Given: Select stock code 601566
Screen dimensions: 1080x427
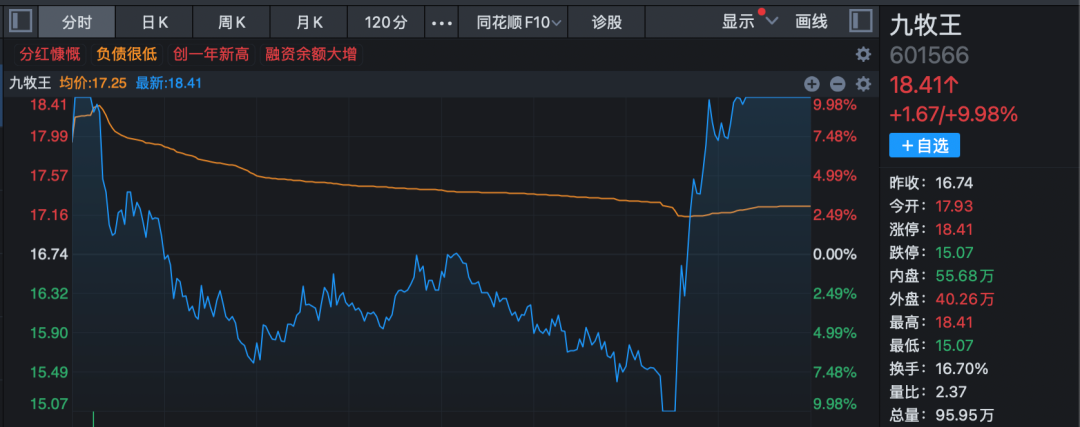Looking at the screenshot, I should (929, 55).
